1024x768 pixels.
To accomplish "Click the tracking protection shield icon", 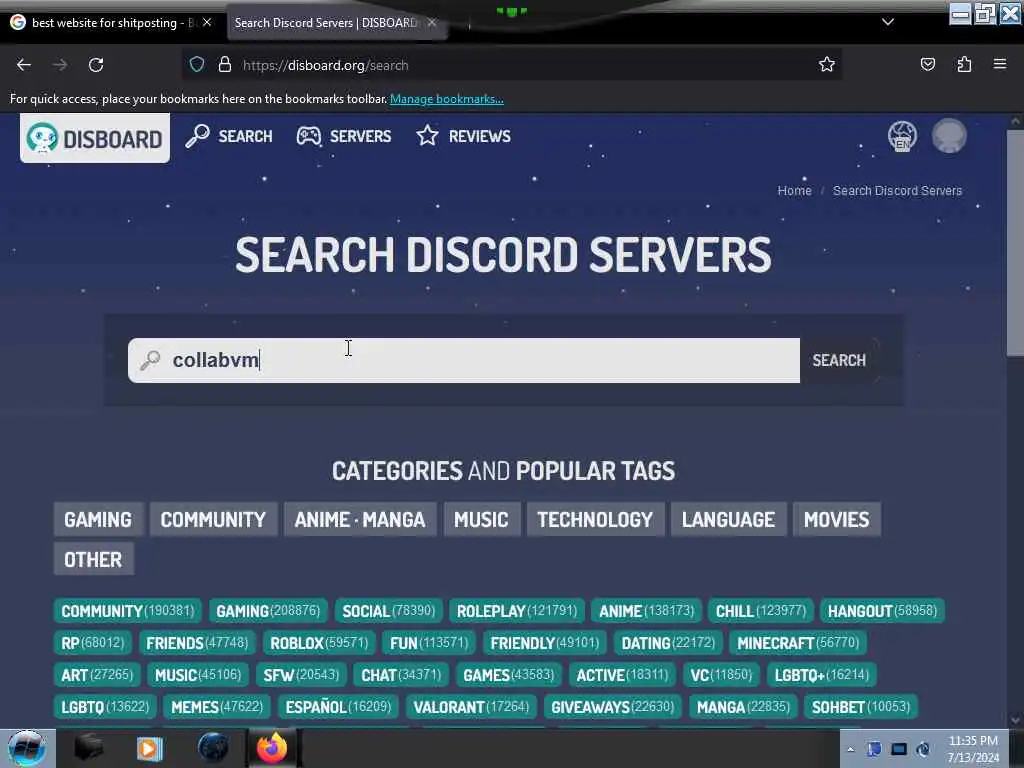I will [x=197, y=65].
